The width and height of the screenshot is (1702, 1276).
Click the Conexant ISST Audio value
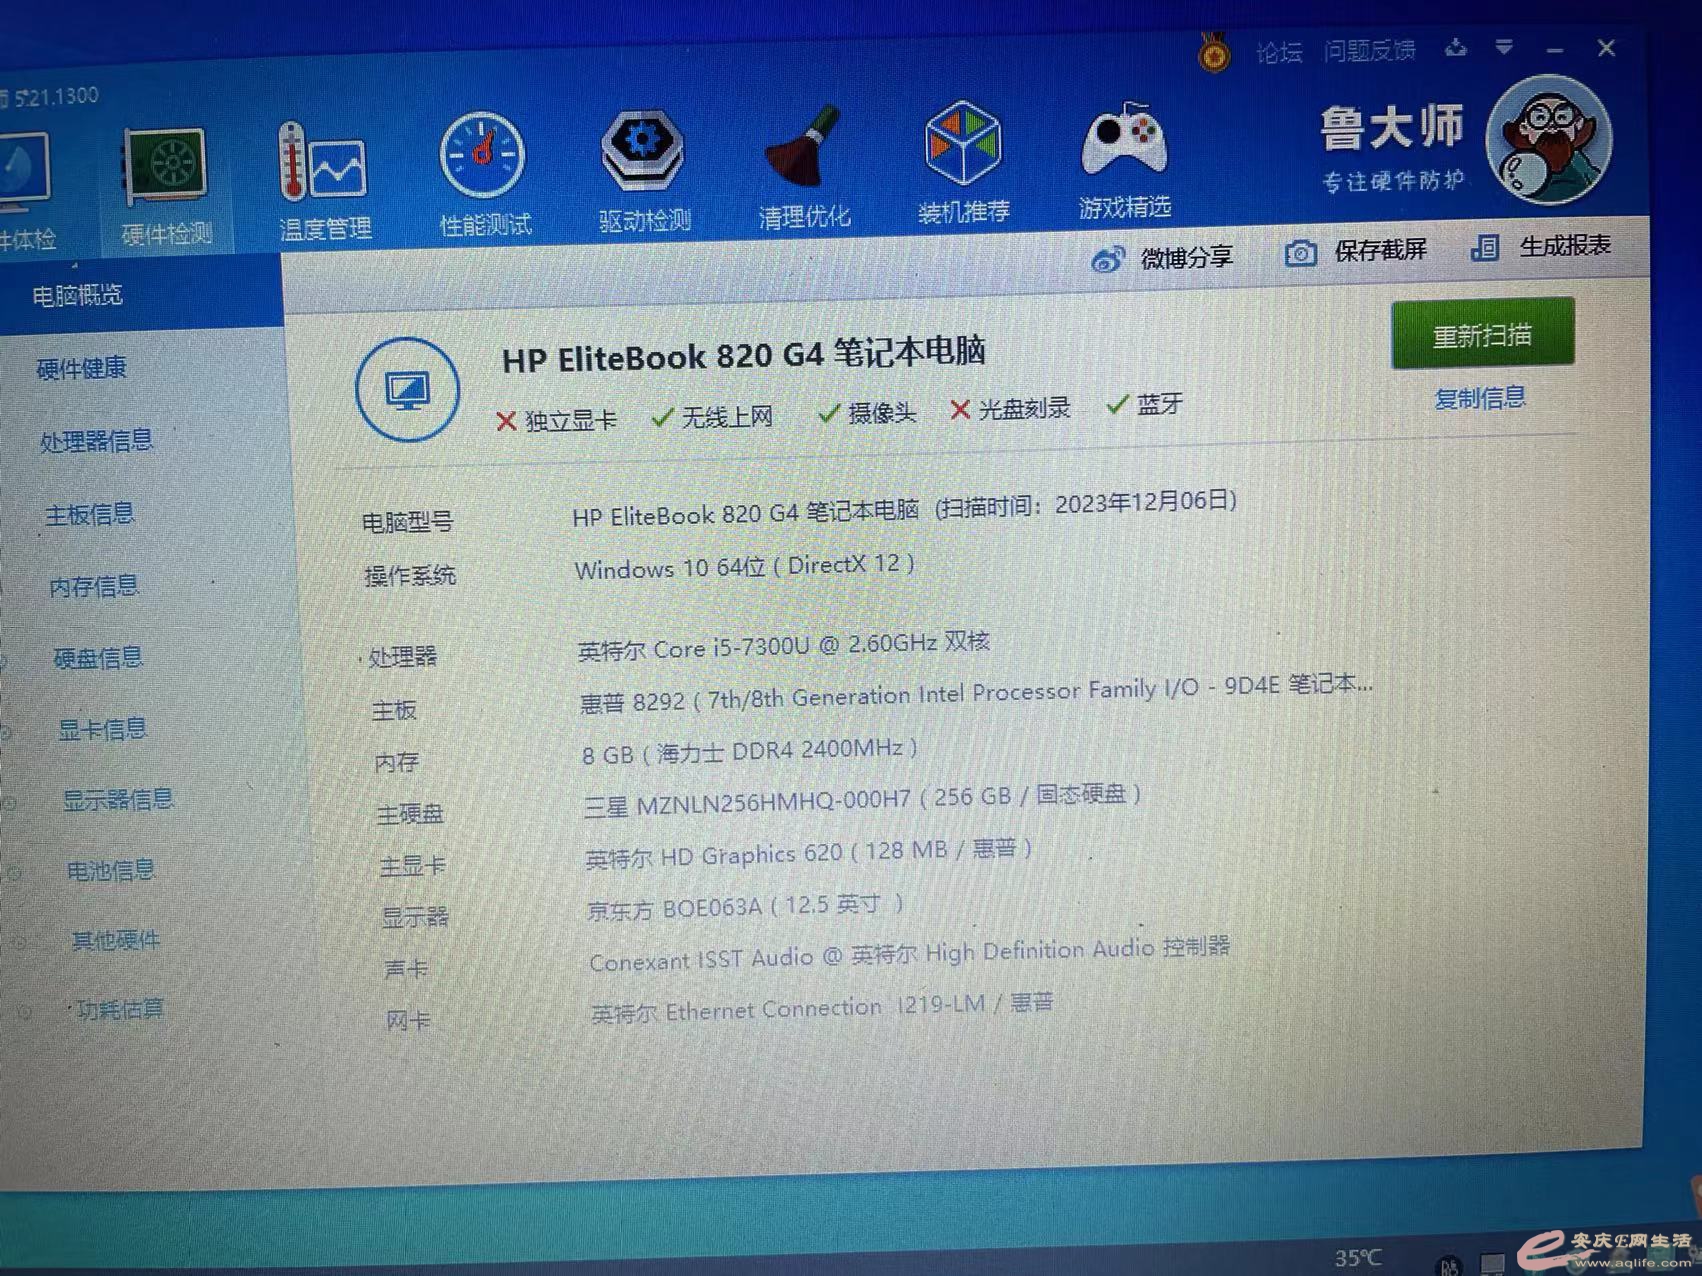(909, 953)
